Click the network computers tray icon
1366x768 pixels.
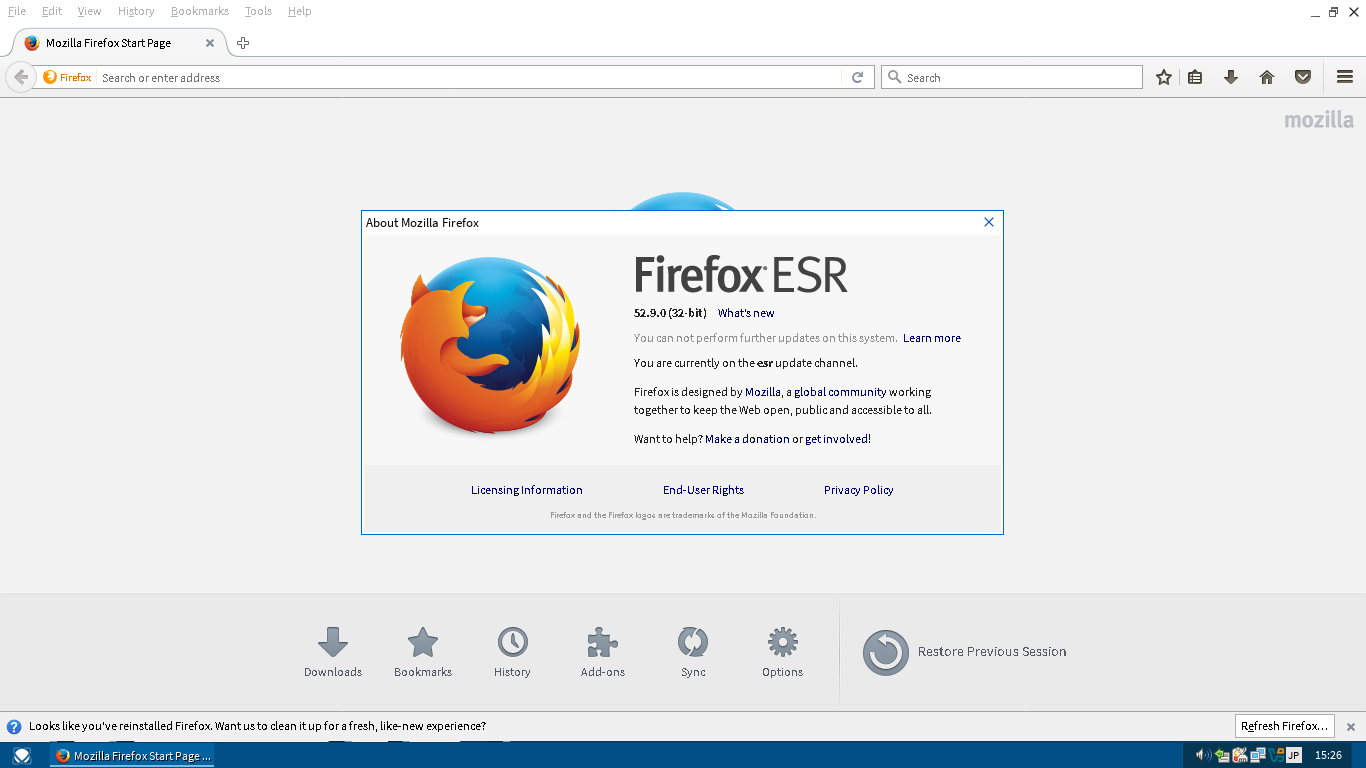point(1258,755)
